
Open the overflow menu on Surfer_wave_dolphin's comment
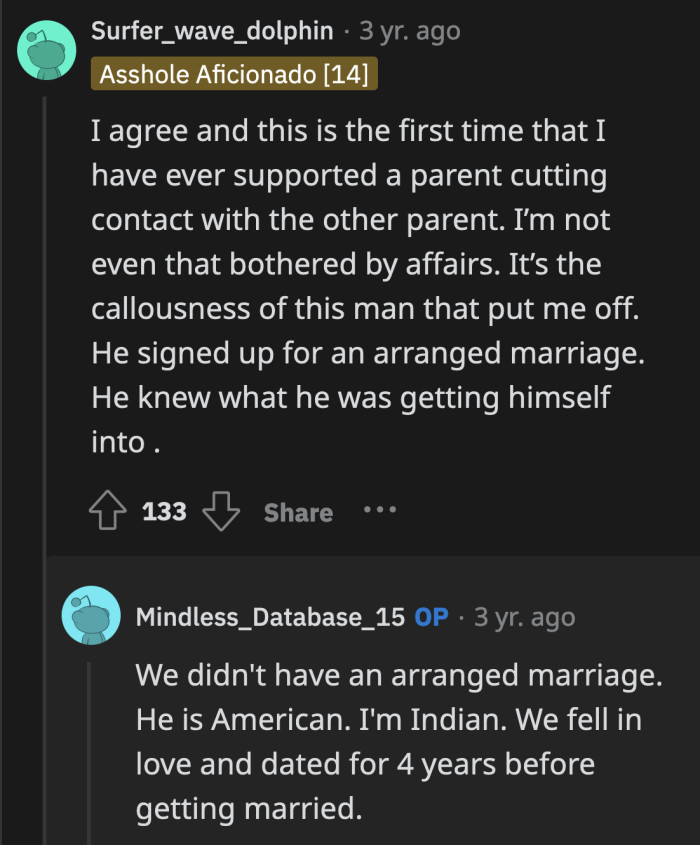tap(378, 511)
